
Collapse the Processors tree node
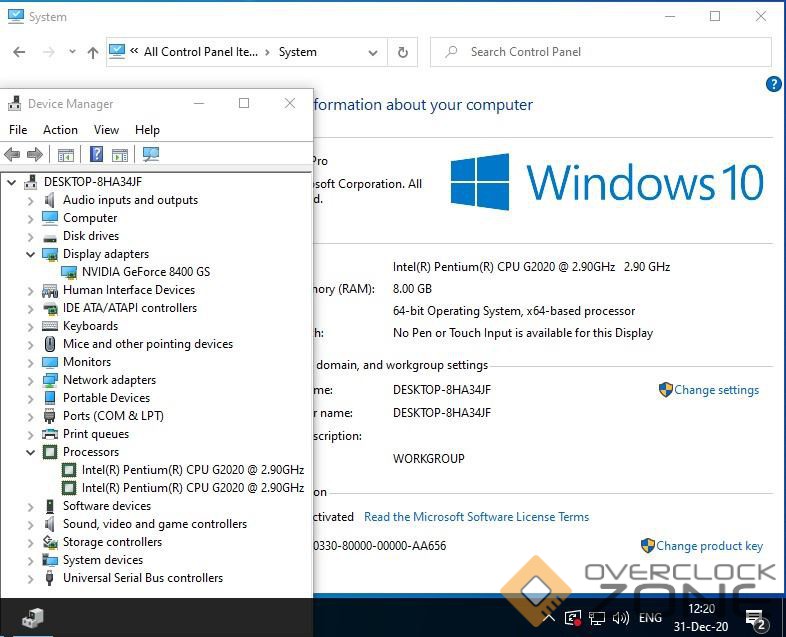click(31, 452)
